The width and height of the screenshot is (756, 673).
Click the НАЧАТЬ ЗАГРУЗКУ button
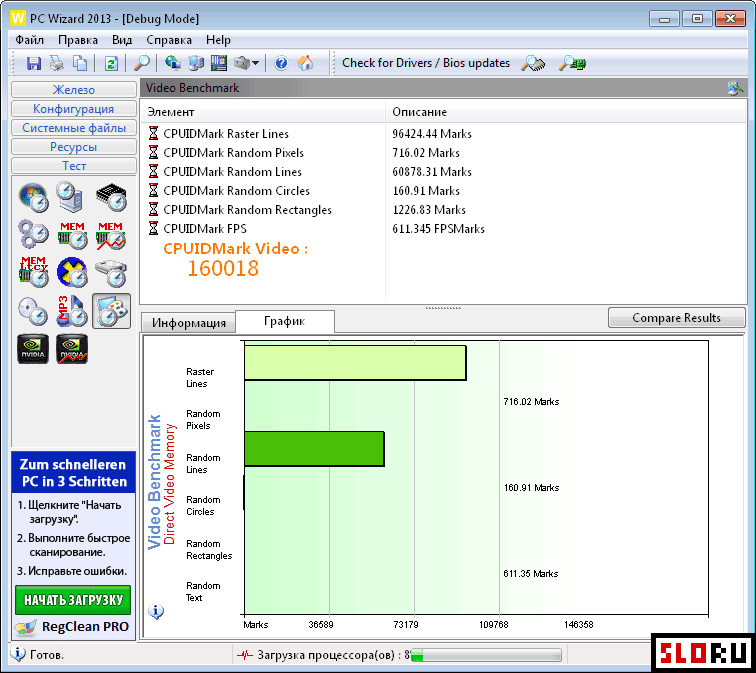[x=73, y=600]
